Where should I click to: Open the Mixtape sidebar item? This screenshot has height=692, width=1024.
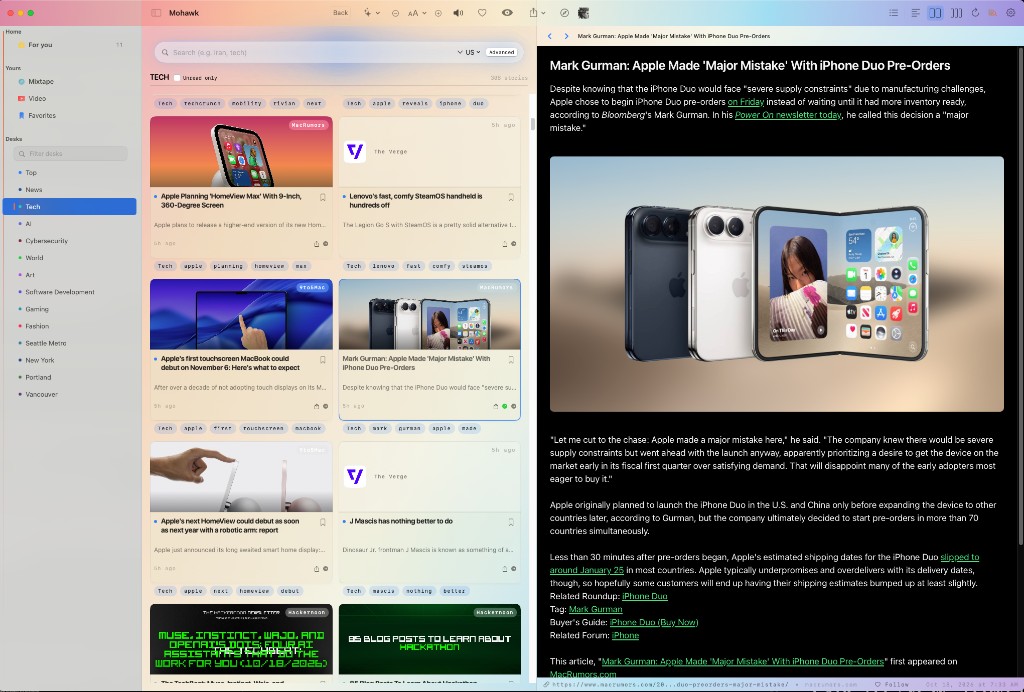[70, 82]
